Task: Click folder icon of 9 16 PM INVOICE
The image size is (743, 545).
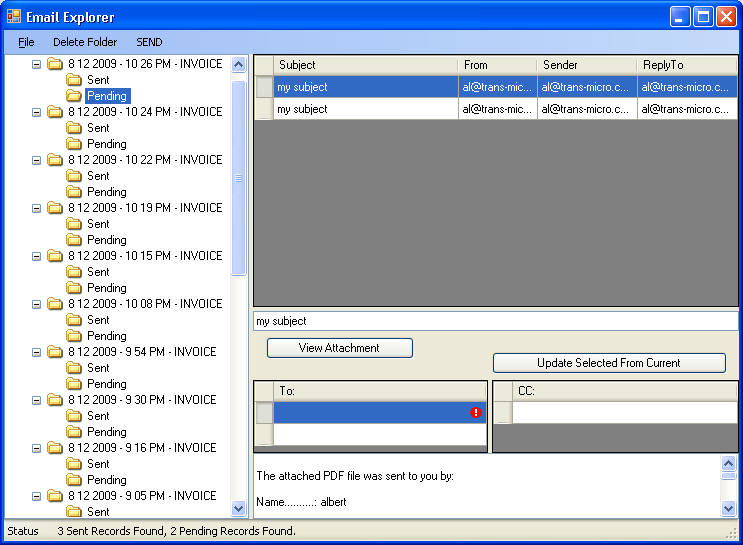Action: pyautogui.click(x=55, y=447)
